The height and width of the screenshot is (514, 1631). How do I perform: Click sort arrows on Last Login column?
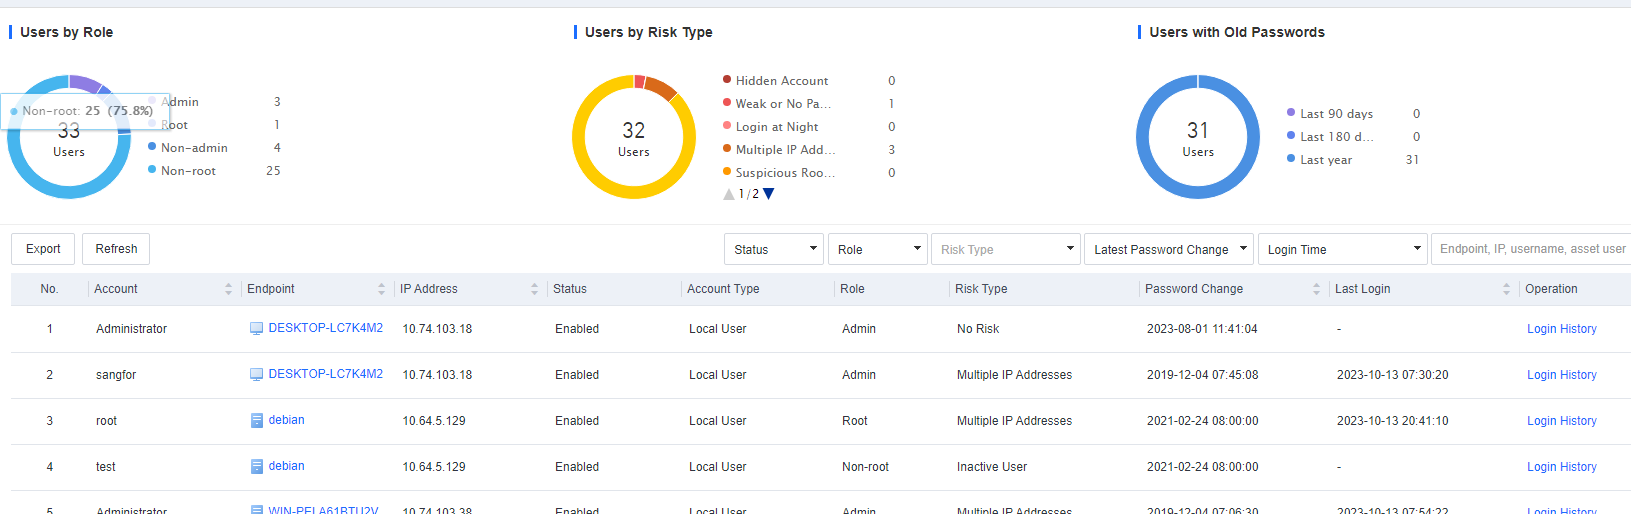pyautogui.click(x=1506, y=289)
